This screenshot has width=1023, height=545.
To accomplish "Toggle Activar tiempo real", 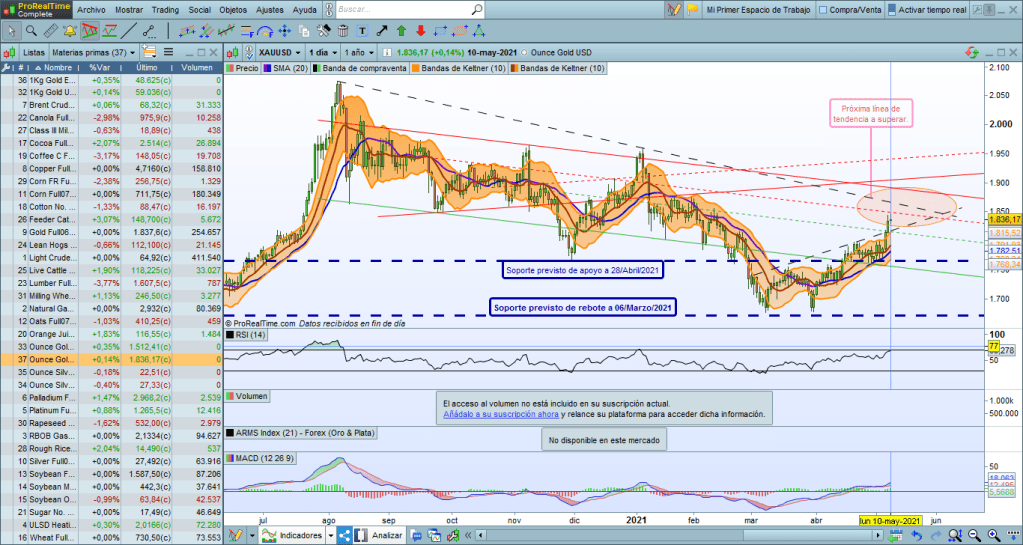I will [892, 10].
